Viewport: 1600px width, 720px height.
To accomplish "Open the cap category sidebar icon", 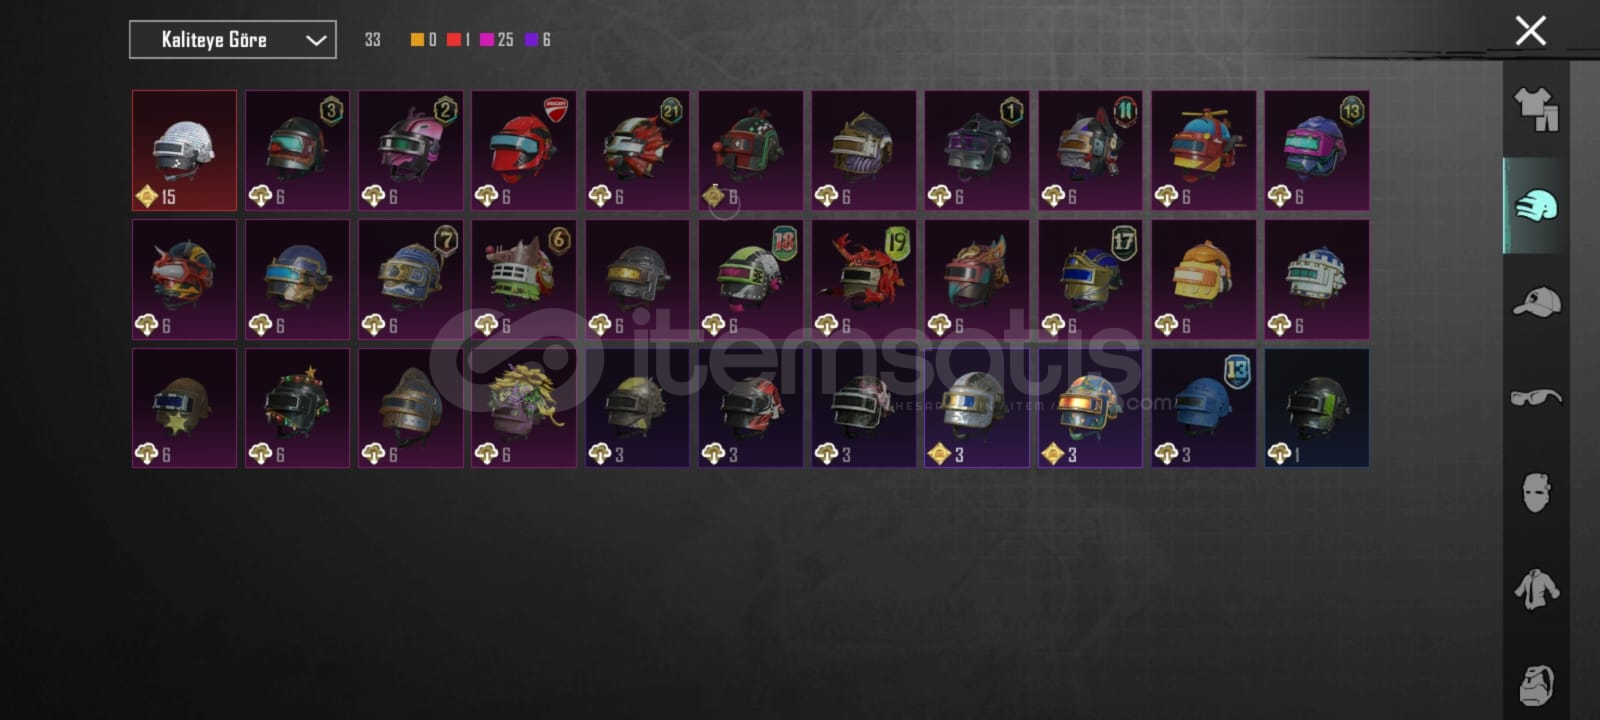I will 1536,301.
